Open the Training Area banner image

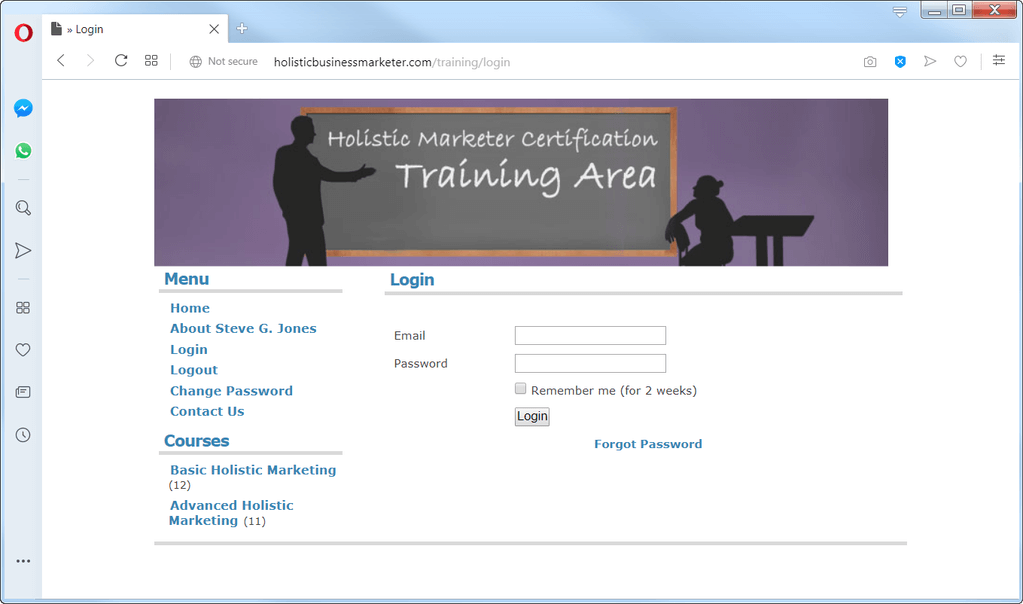click(x=521, y=183)
